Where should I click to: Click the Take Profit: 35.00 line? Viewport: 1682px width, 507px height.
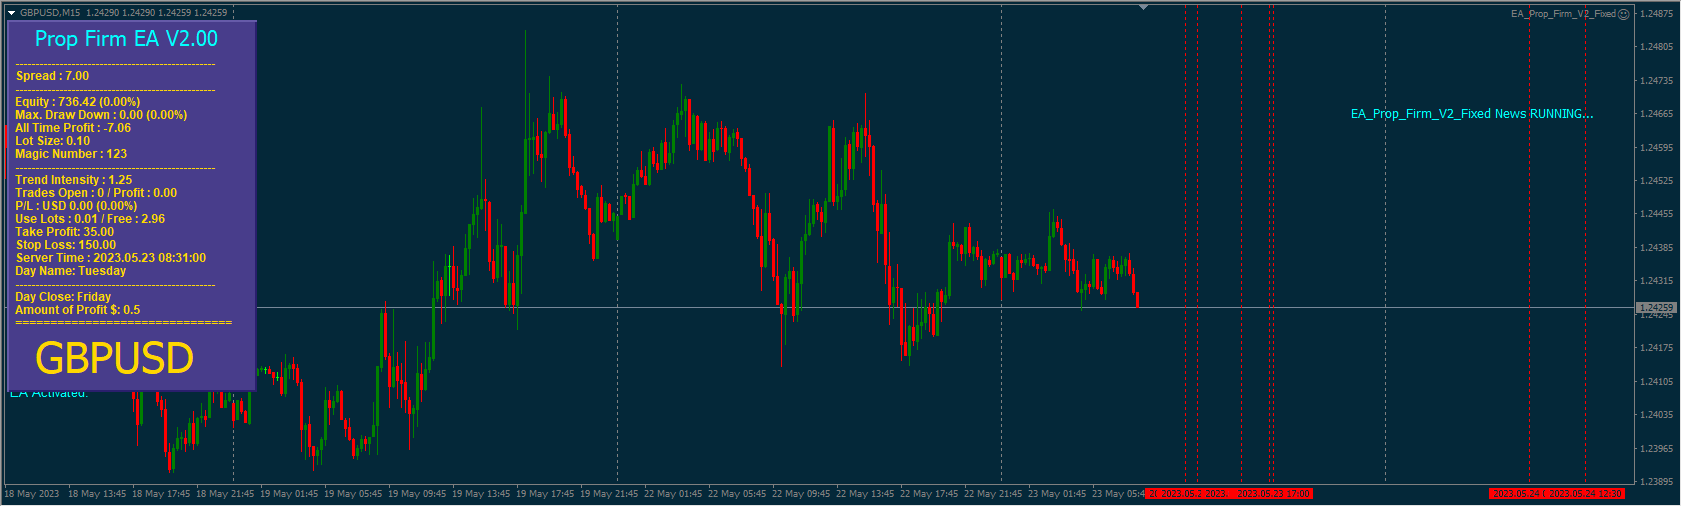[65, 232]
